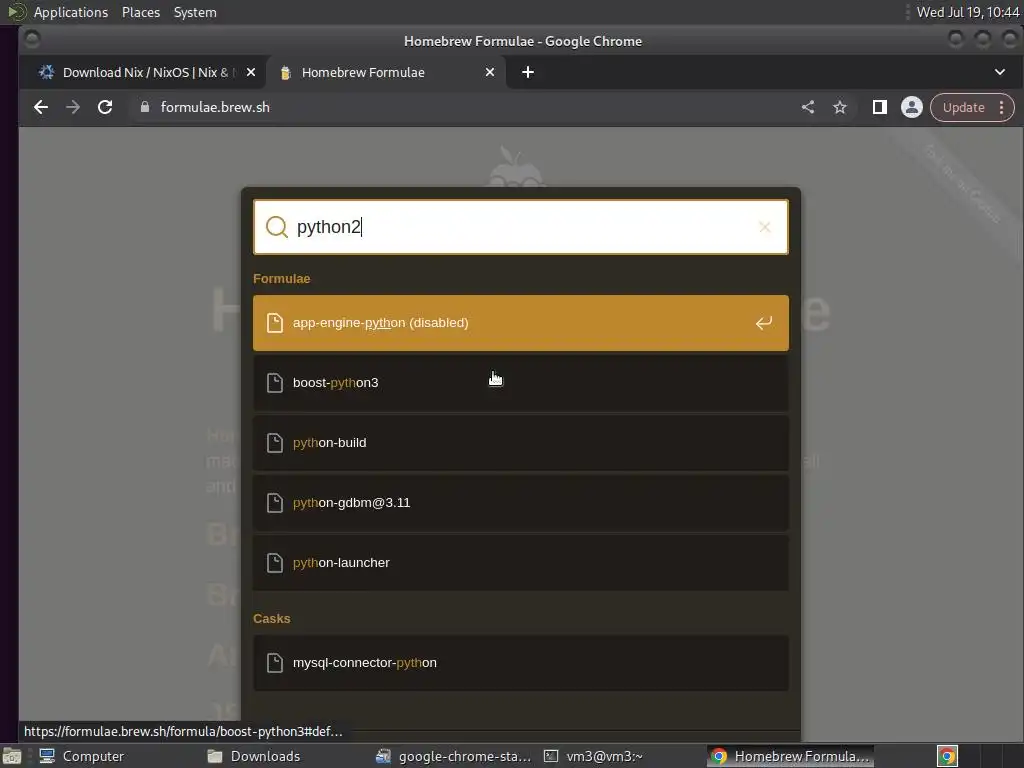Click the magnifier icon in search box
This screenshot has width=1024, height=768.
click(x=277, y=227)
